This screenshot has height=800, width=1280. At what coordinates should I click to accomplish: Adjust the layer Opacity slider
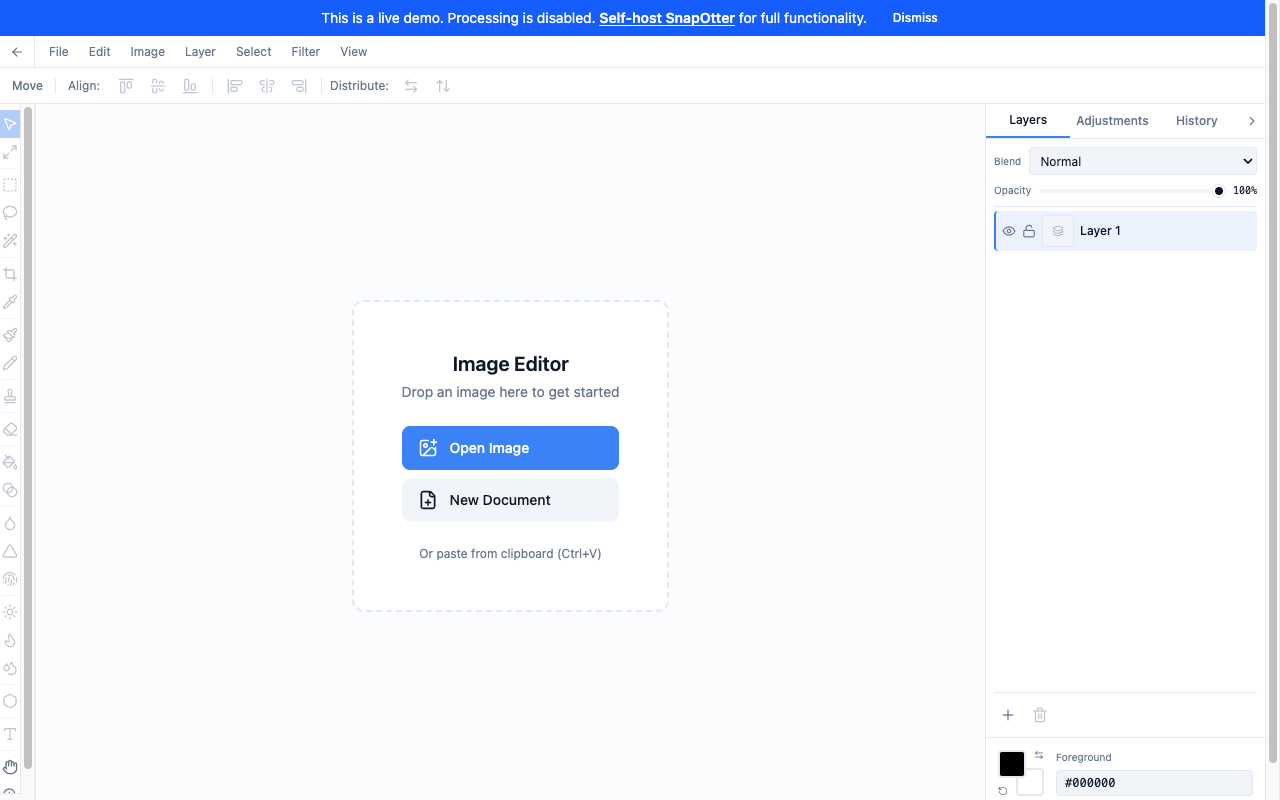[x=1131, y=191]
